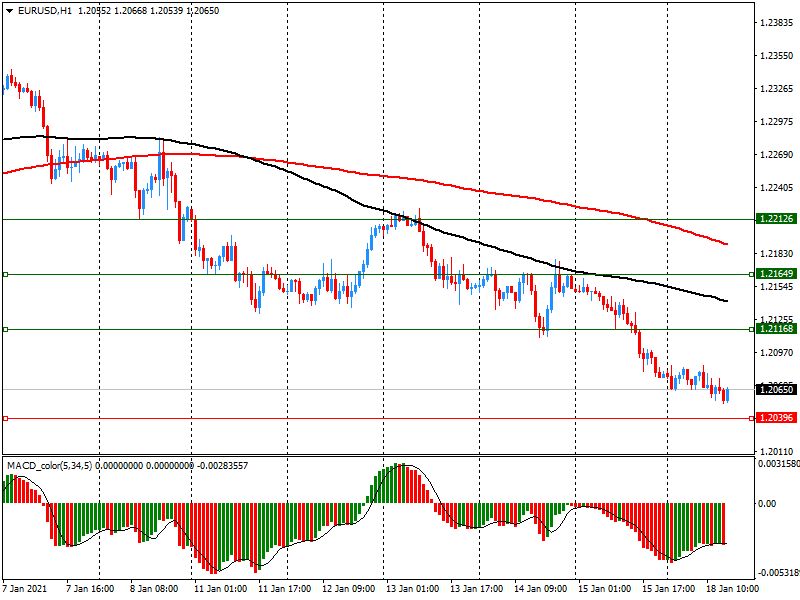Viewport: 800px width, 600px height.
Task: Click the red 1.20396 price tag
Action: pos(776,418)
